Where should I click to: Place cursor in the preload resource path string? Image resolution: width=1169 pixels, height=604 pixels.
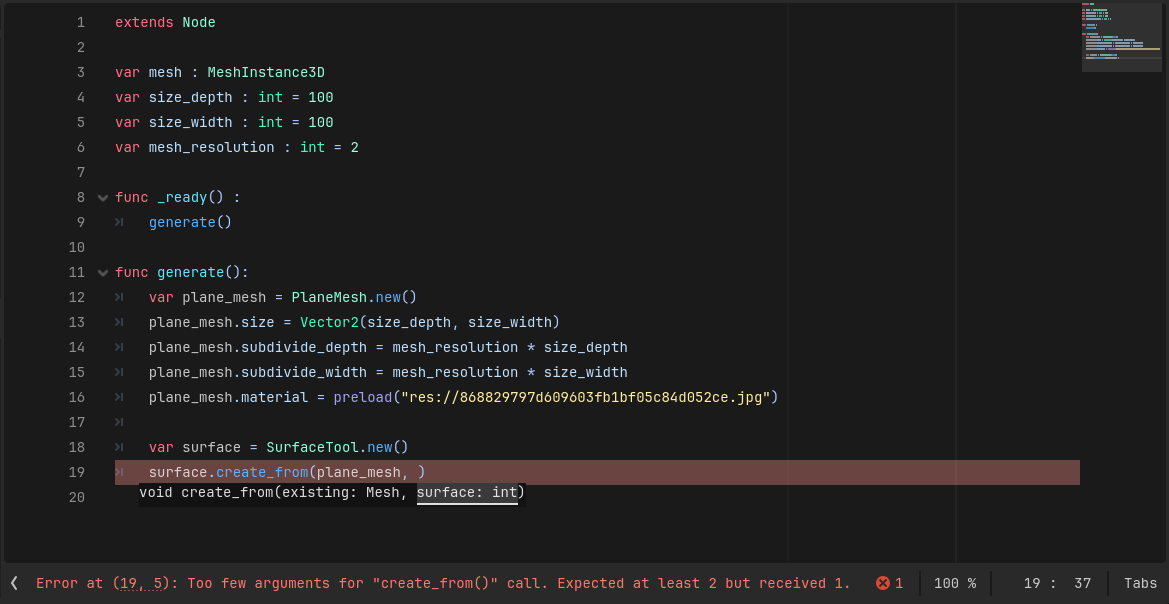coord(586,397)
